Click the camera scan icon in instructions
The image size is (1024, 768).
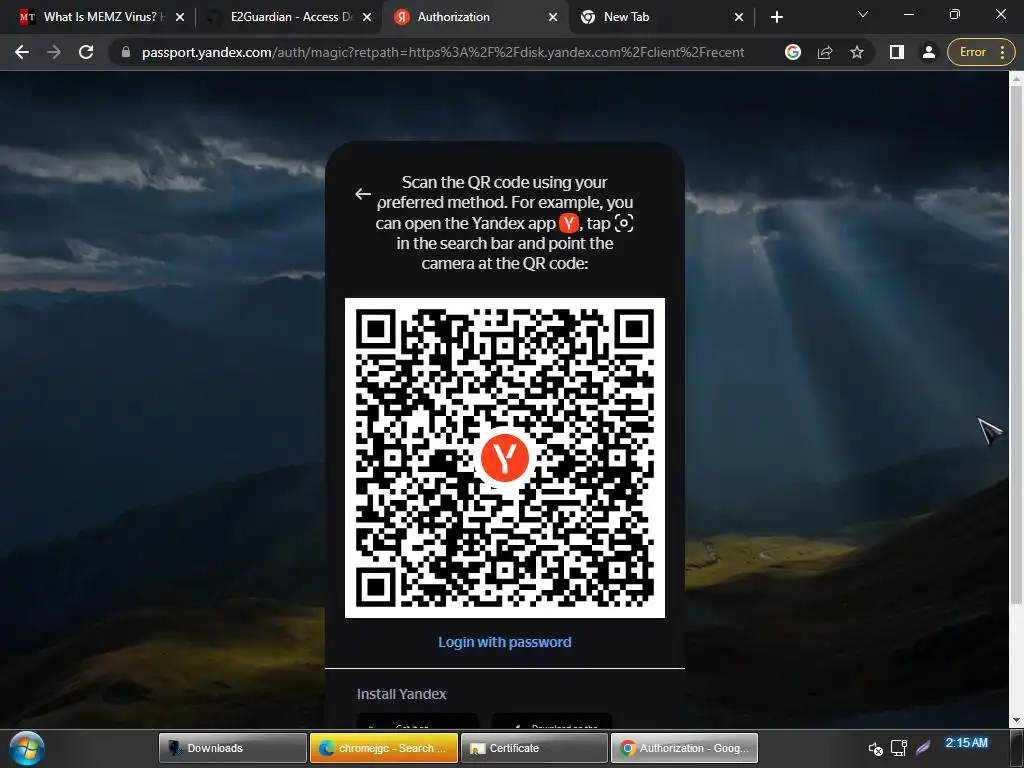pyautogui.click(x=624, y=223)
